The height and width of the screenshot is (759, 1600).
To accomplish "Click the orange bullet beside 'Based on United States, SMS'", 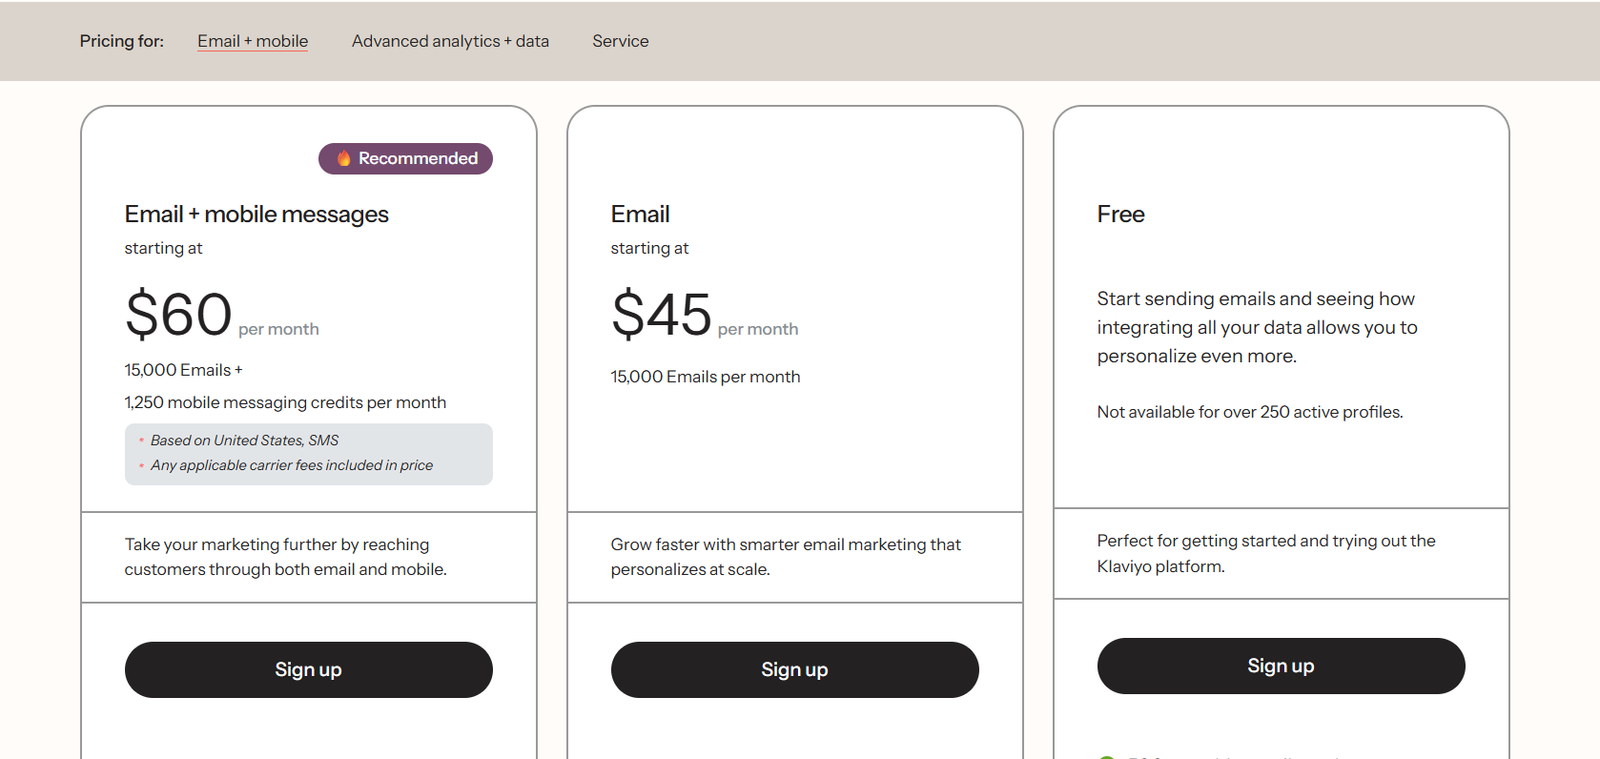I will pyautogui.click(x=141, y=440).
